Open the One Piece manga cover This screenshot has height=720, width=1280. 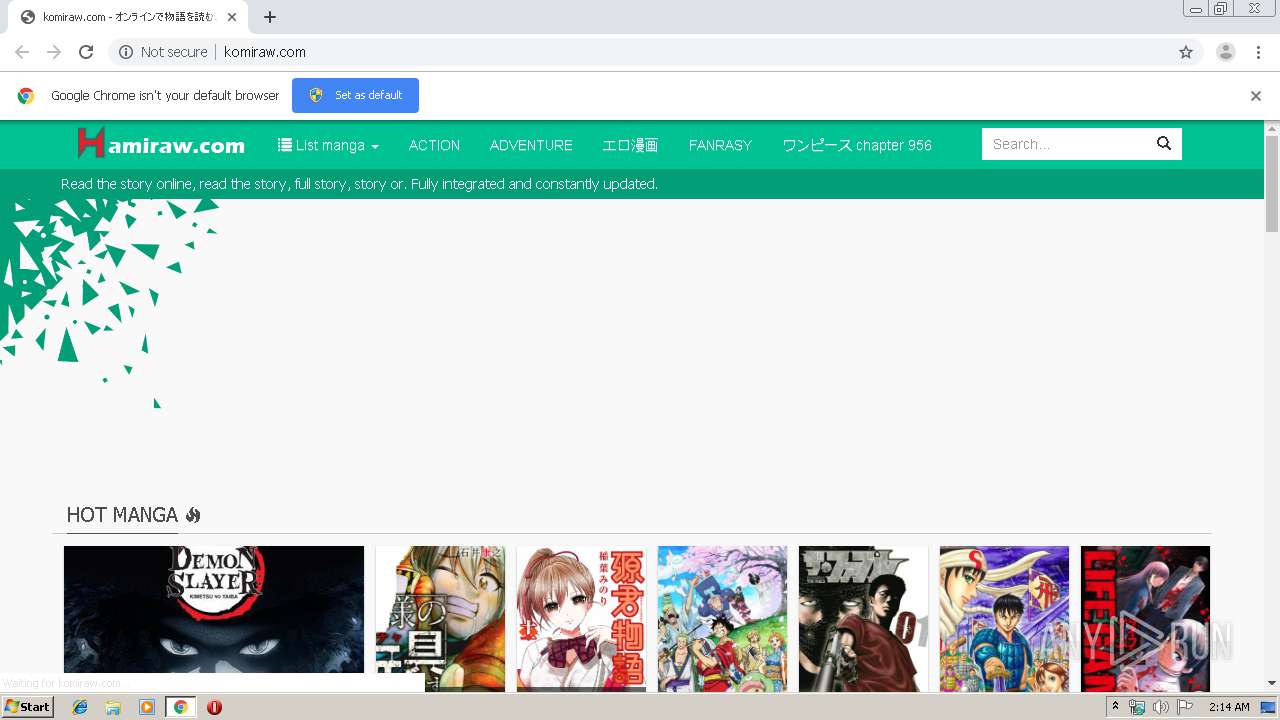click(x=722, y=618)
